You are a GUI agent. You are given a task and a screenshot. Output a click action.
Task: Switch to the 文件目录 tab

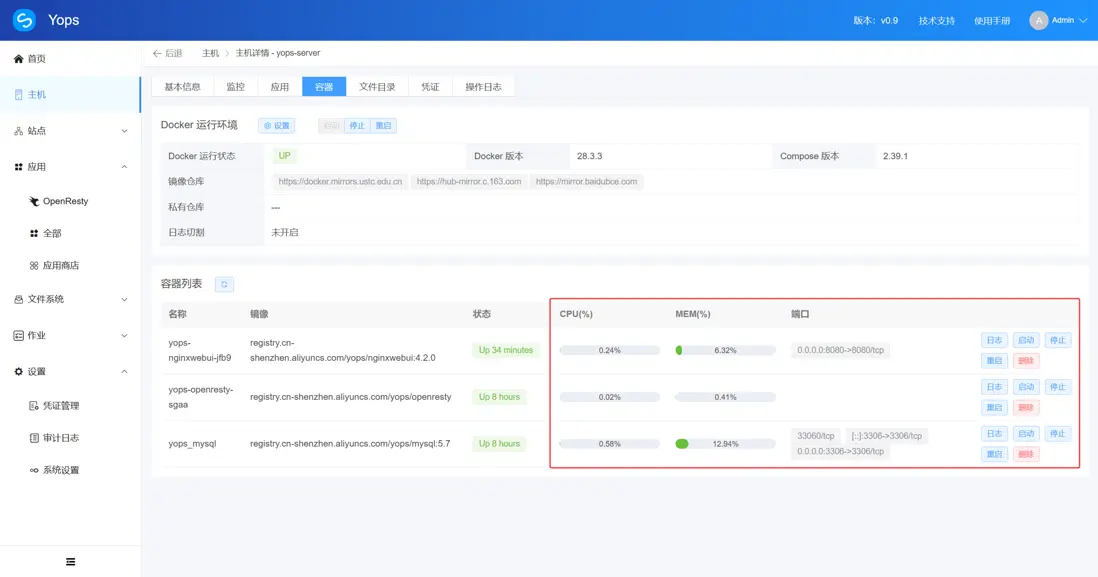[x=377, y=87]
